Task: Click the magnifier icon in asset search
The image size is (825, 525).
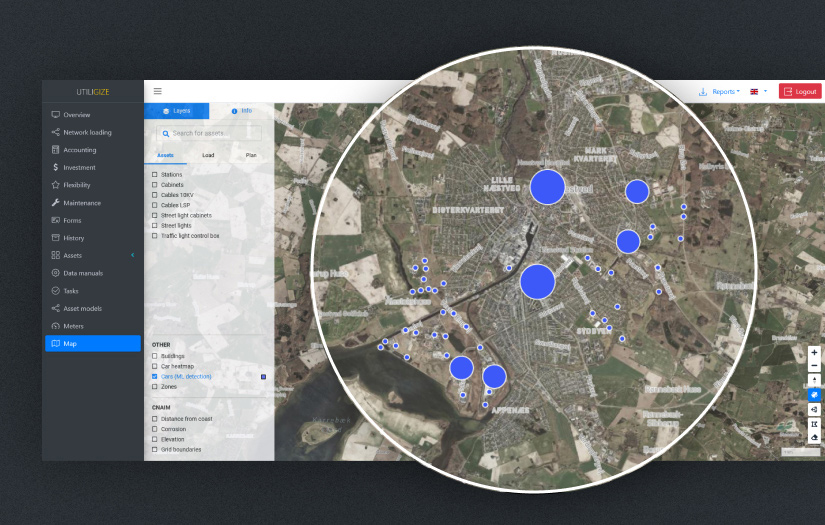Action: (x=166, y=134)
